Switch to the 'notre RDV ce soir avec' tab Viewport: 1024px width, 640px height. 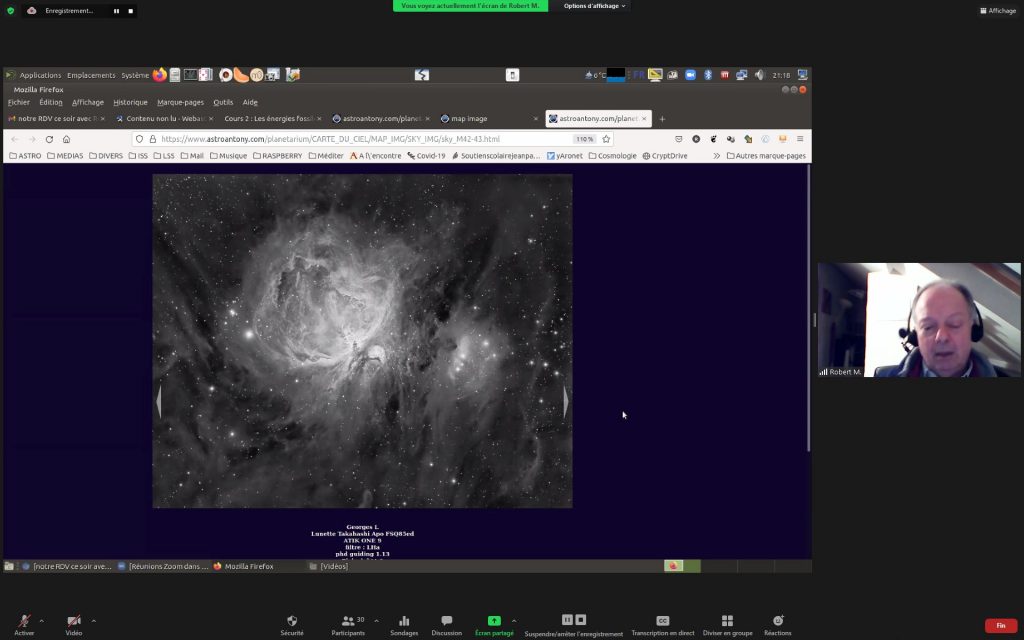coord(56,119)
